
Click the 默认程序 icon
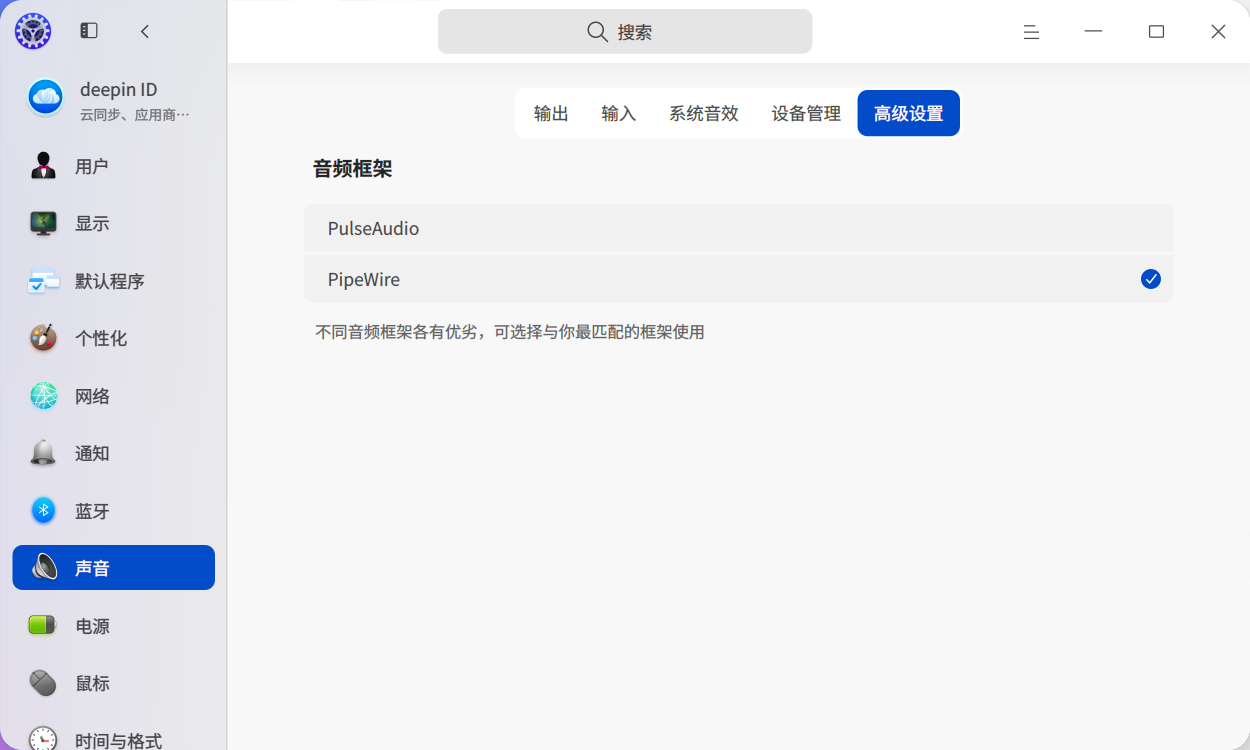pos(43,281)
